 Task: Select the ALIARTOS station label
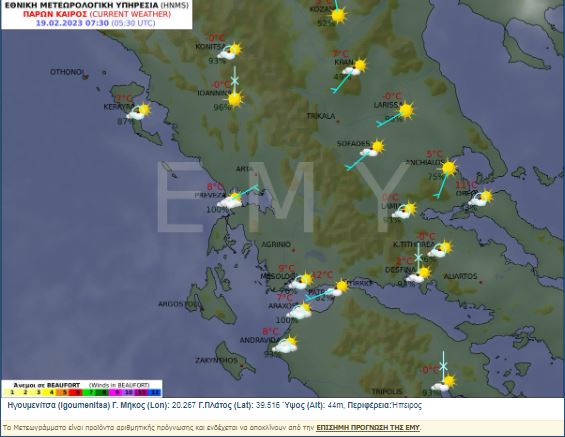point(460,276)
